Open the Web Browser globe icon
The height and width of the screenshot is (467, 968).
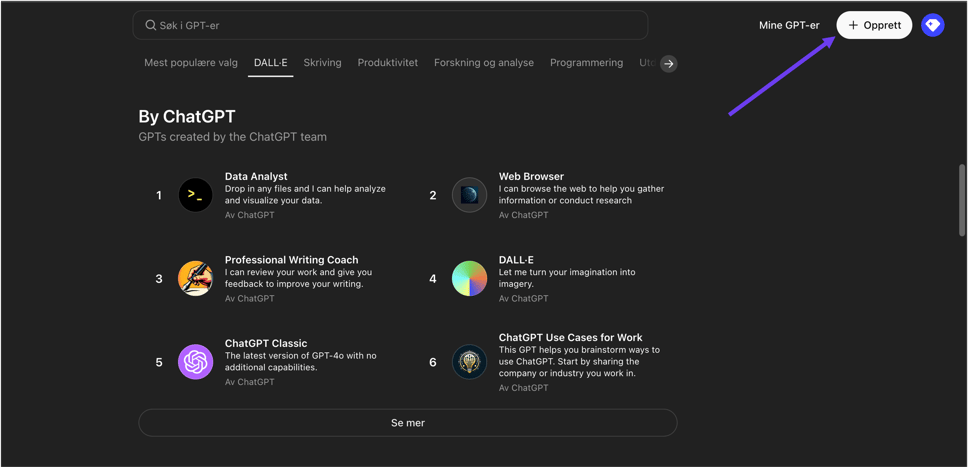(469, 195)
